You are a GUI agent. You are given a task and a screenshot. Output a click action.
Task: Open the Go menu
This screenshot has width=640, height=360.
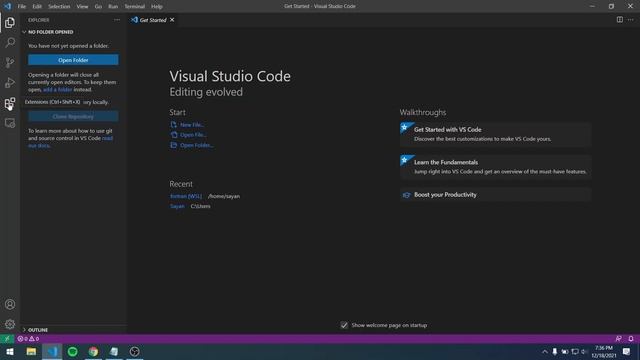(x=98, y=7)
